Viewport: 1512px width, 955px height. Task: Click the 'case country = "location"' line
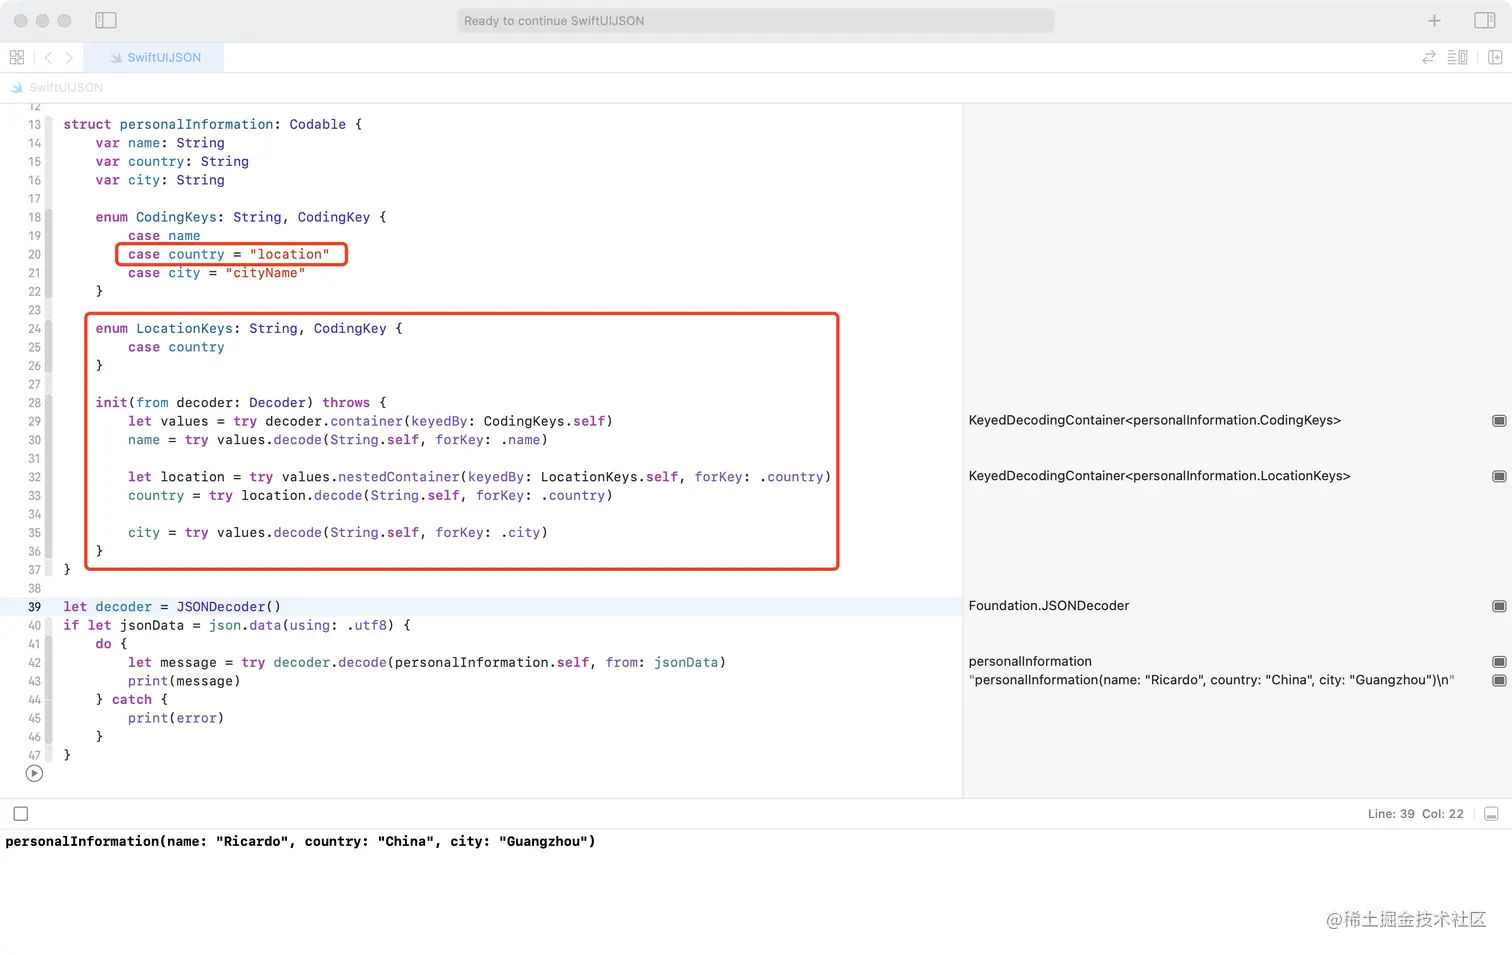click(x=228, y=254)
